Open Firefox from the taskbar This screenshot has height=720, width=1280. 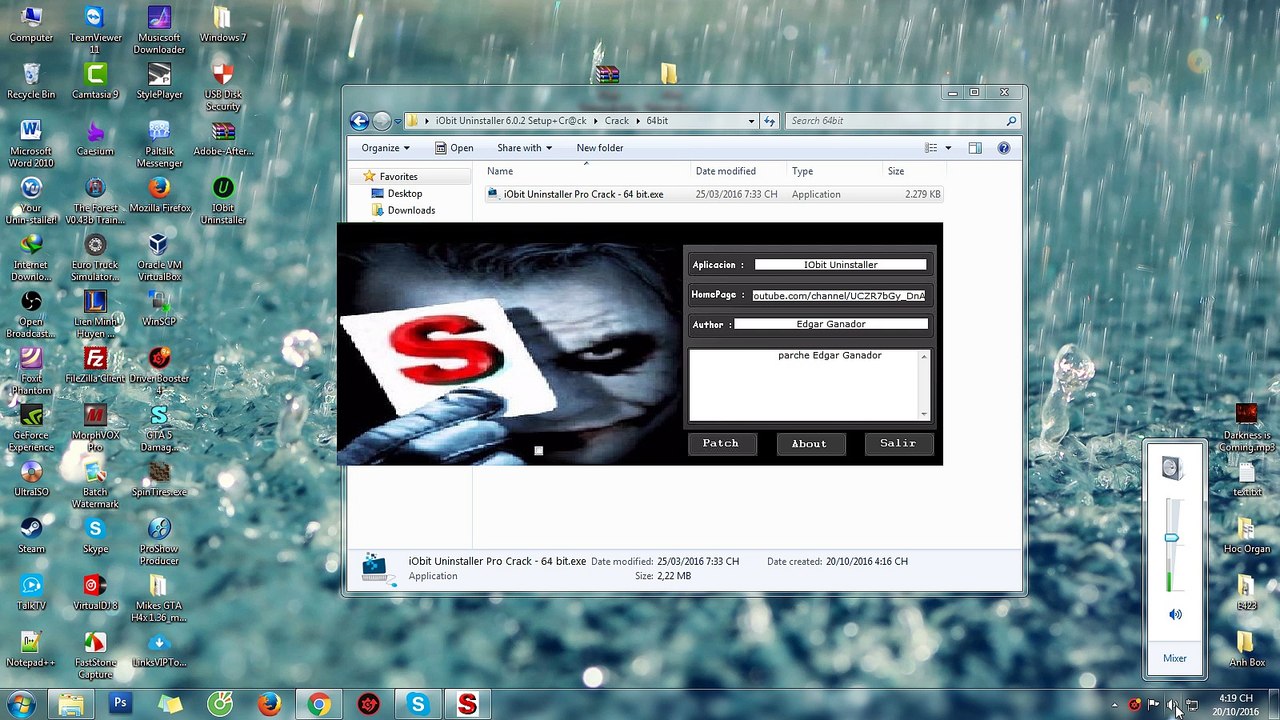coord(269,704)
